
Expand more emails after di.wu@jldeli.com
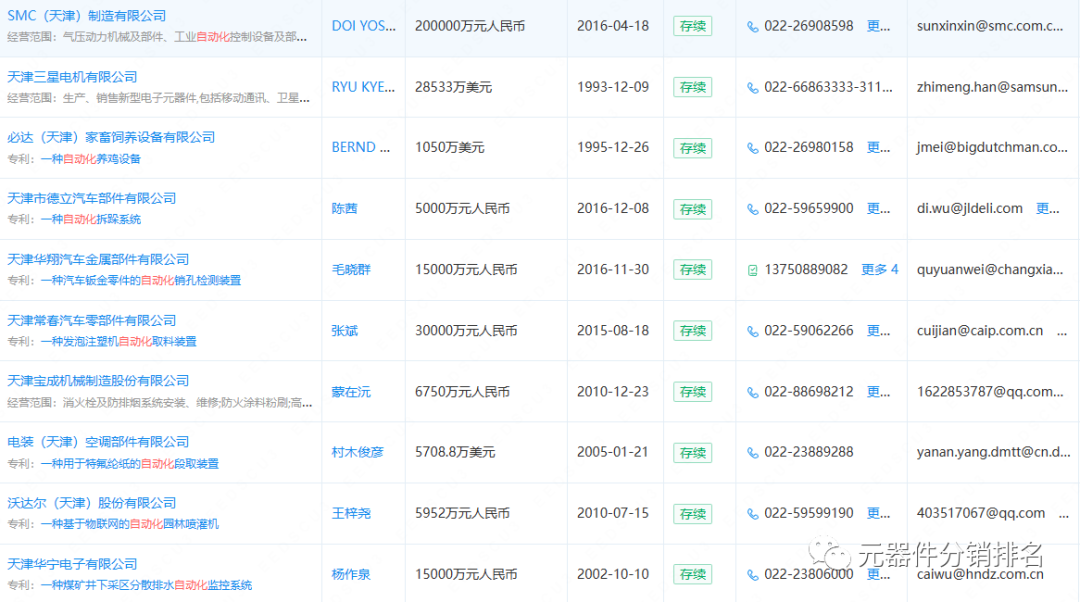click(1048, 209)
